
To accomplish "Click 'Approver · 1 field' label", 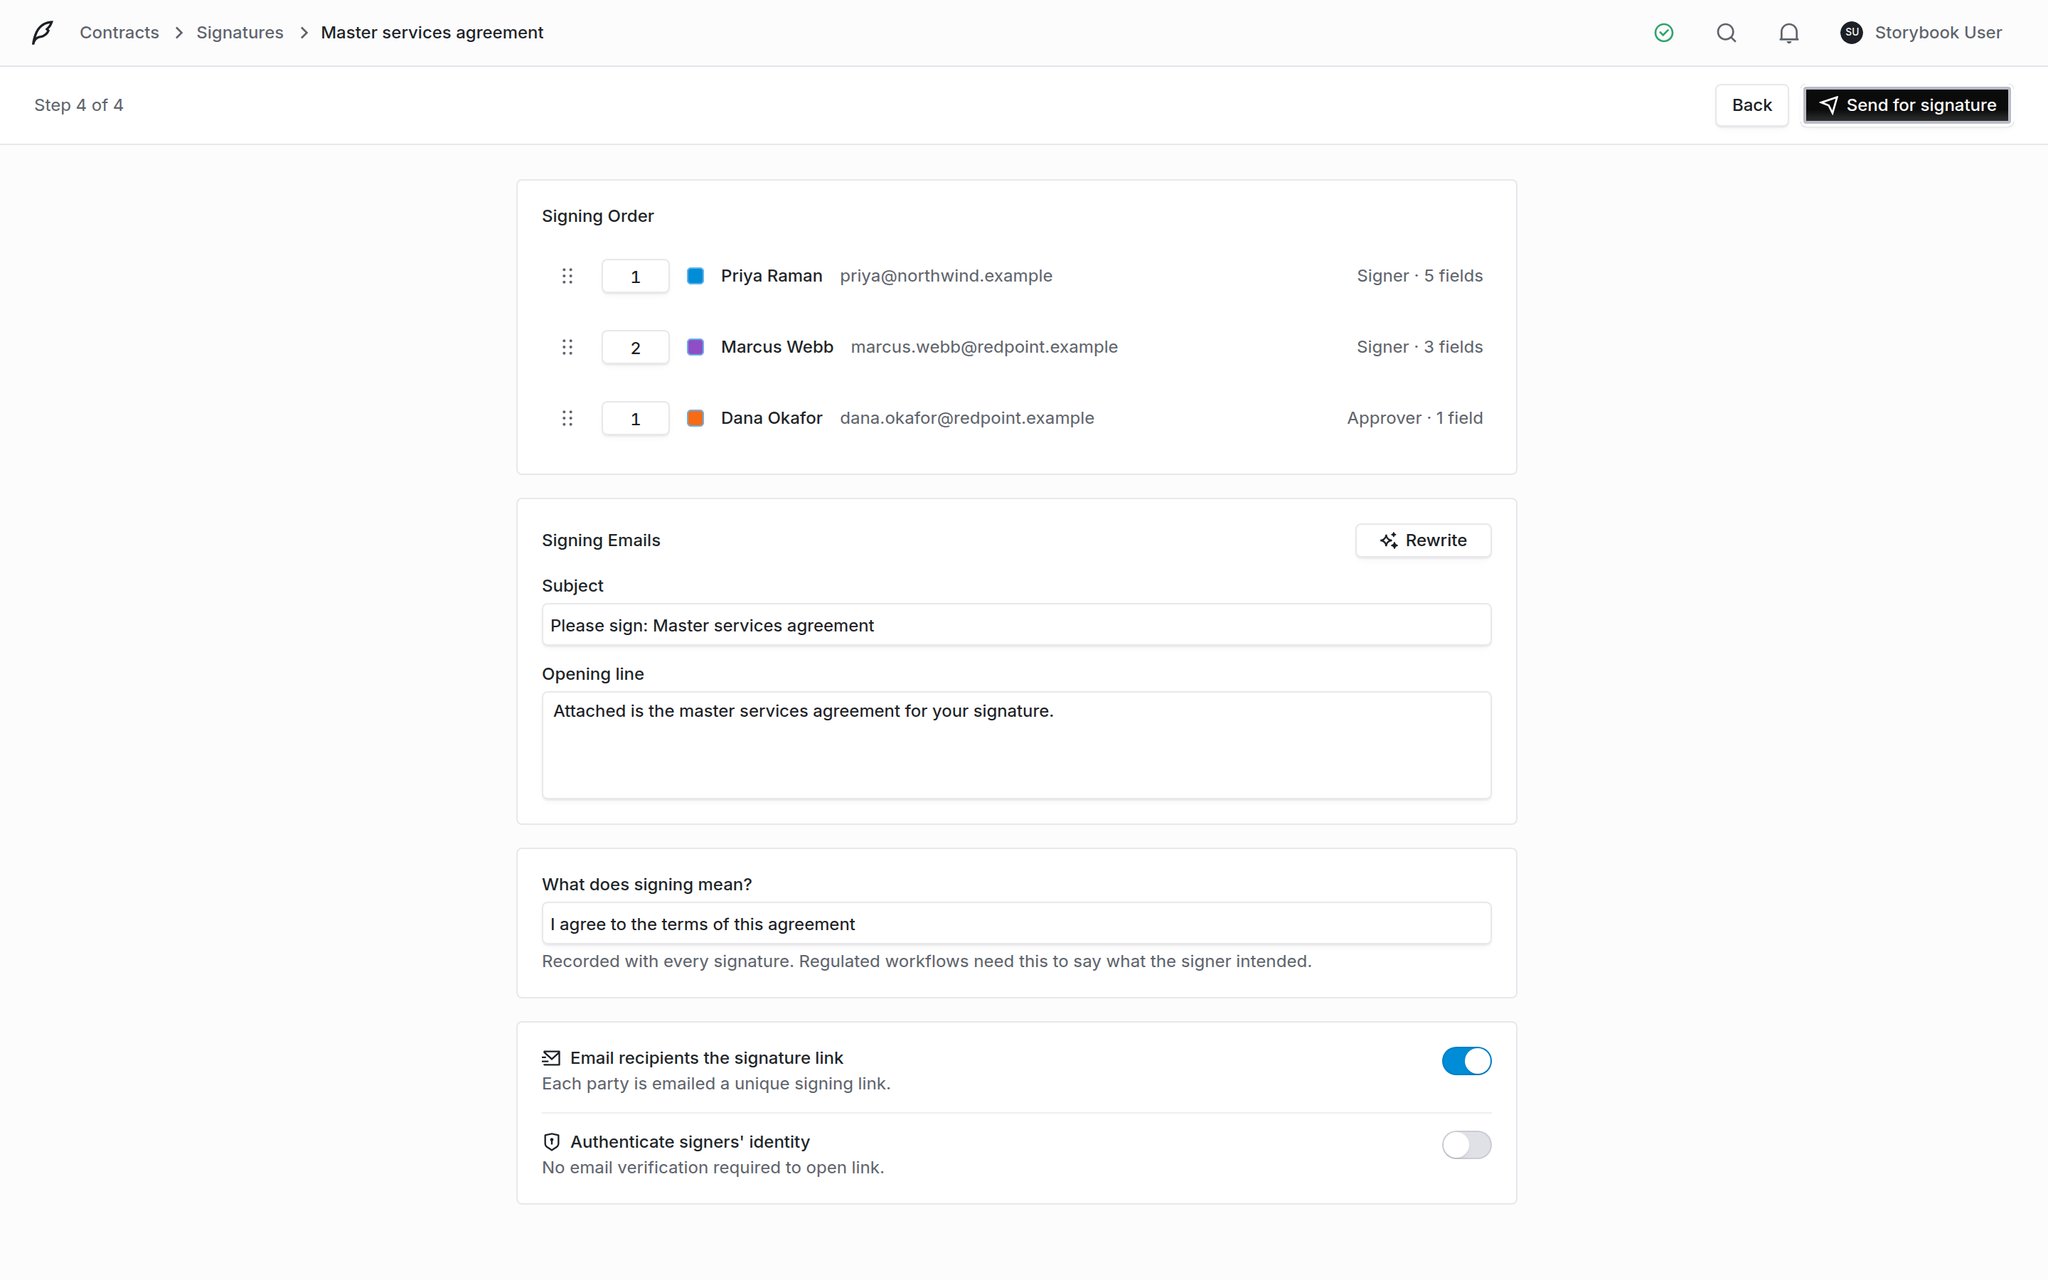I will tap(1414, 418).
